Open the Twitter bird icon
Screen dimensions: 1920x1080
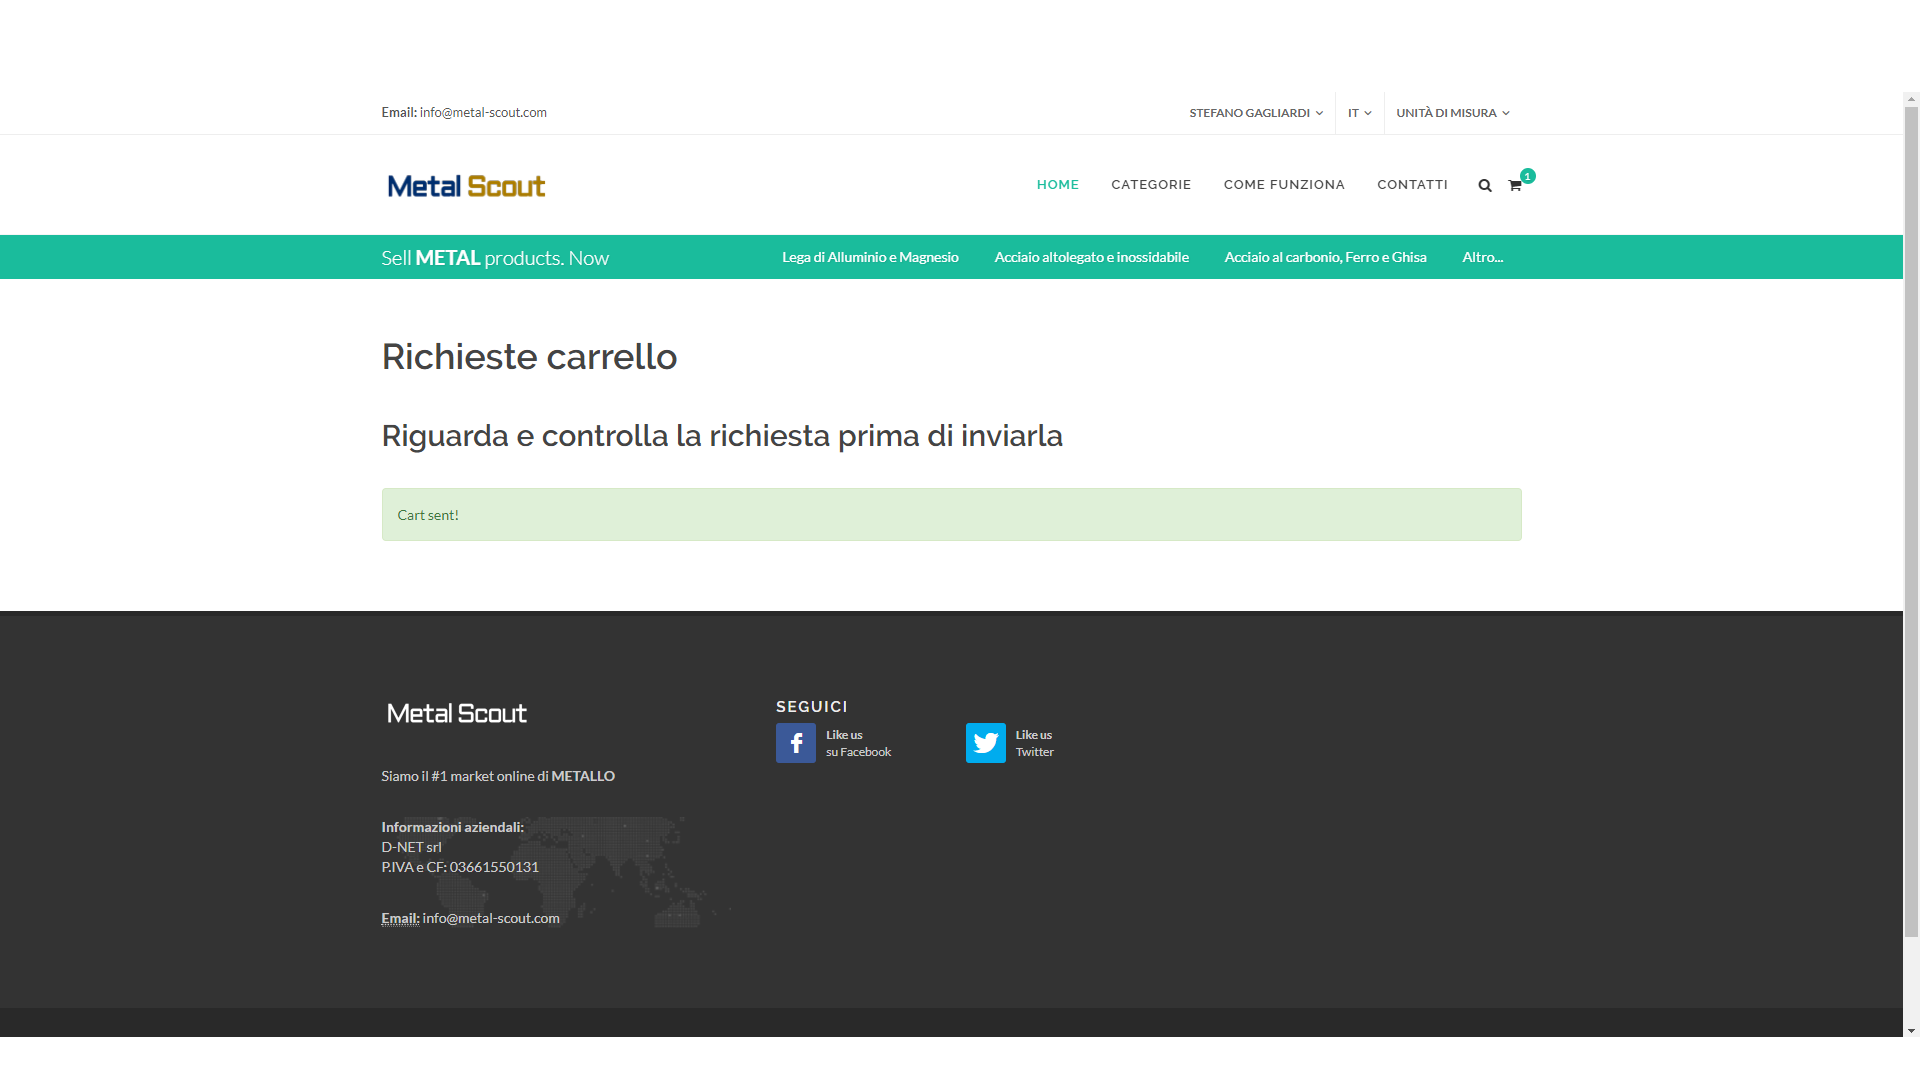pos(985,743)
